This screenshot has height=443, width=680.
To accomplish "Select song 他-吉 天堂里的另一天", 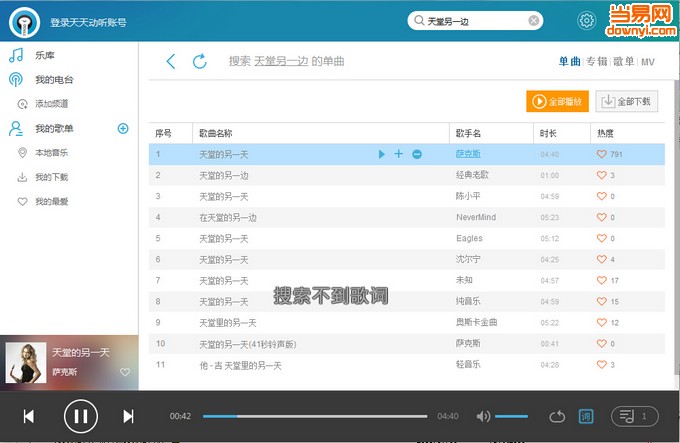I will (x=241, y=365).
